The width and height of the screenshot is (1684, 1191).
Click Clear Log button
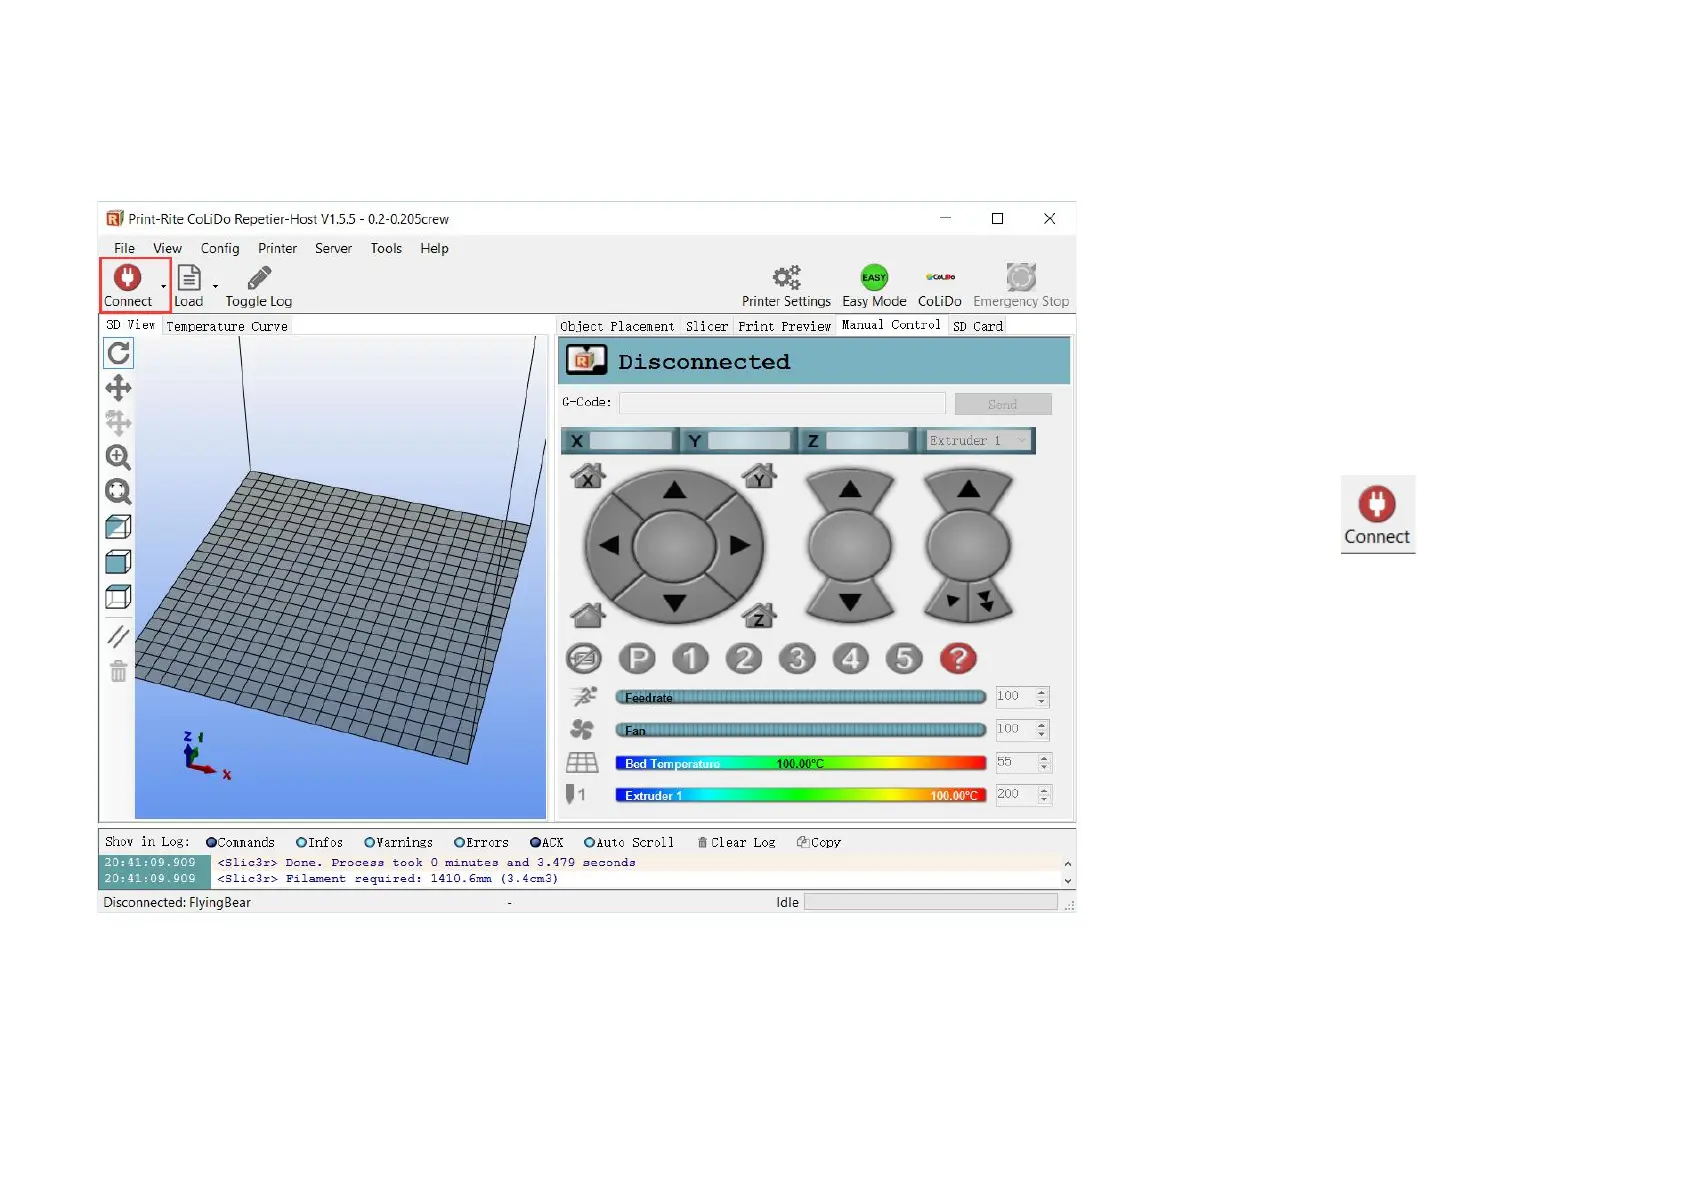pyautogui.click(x=736, y=843)
